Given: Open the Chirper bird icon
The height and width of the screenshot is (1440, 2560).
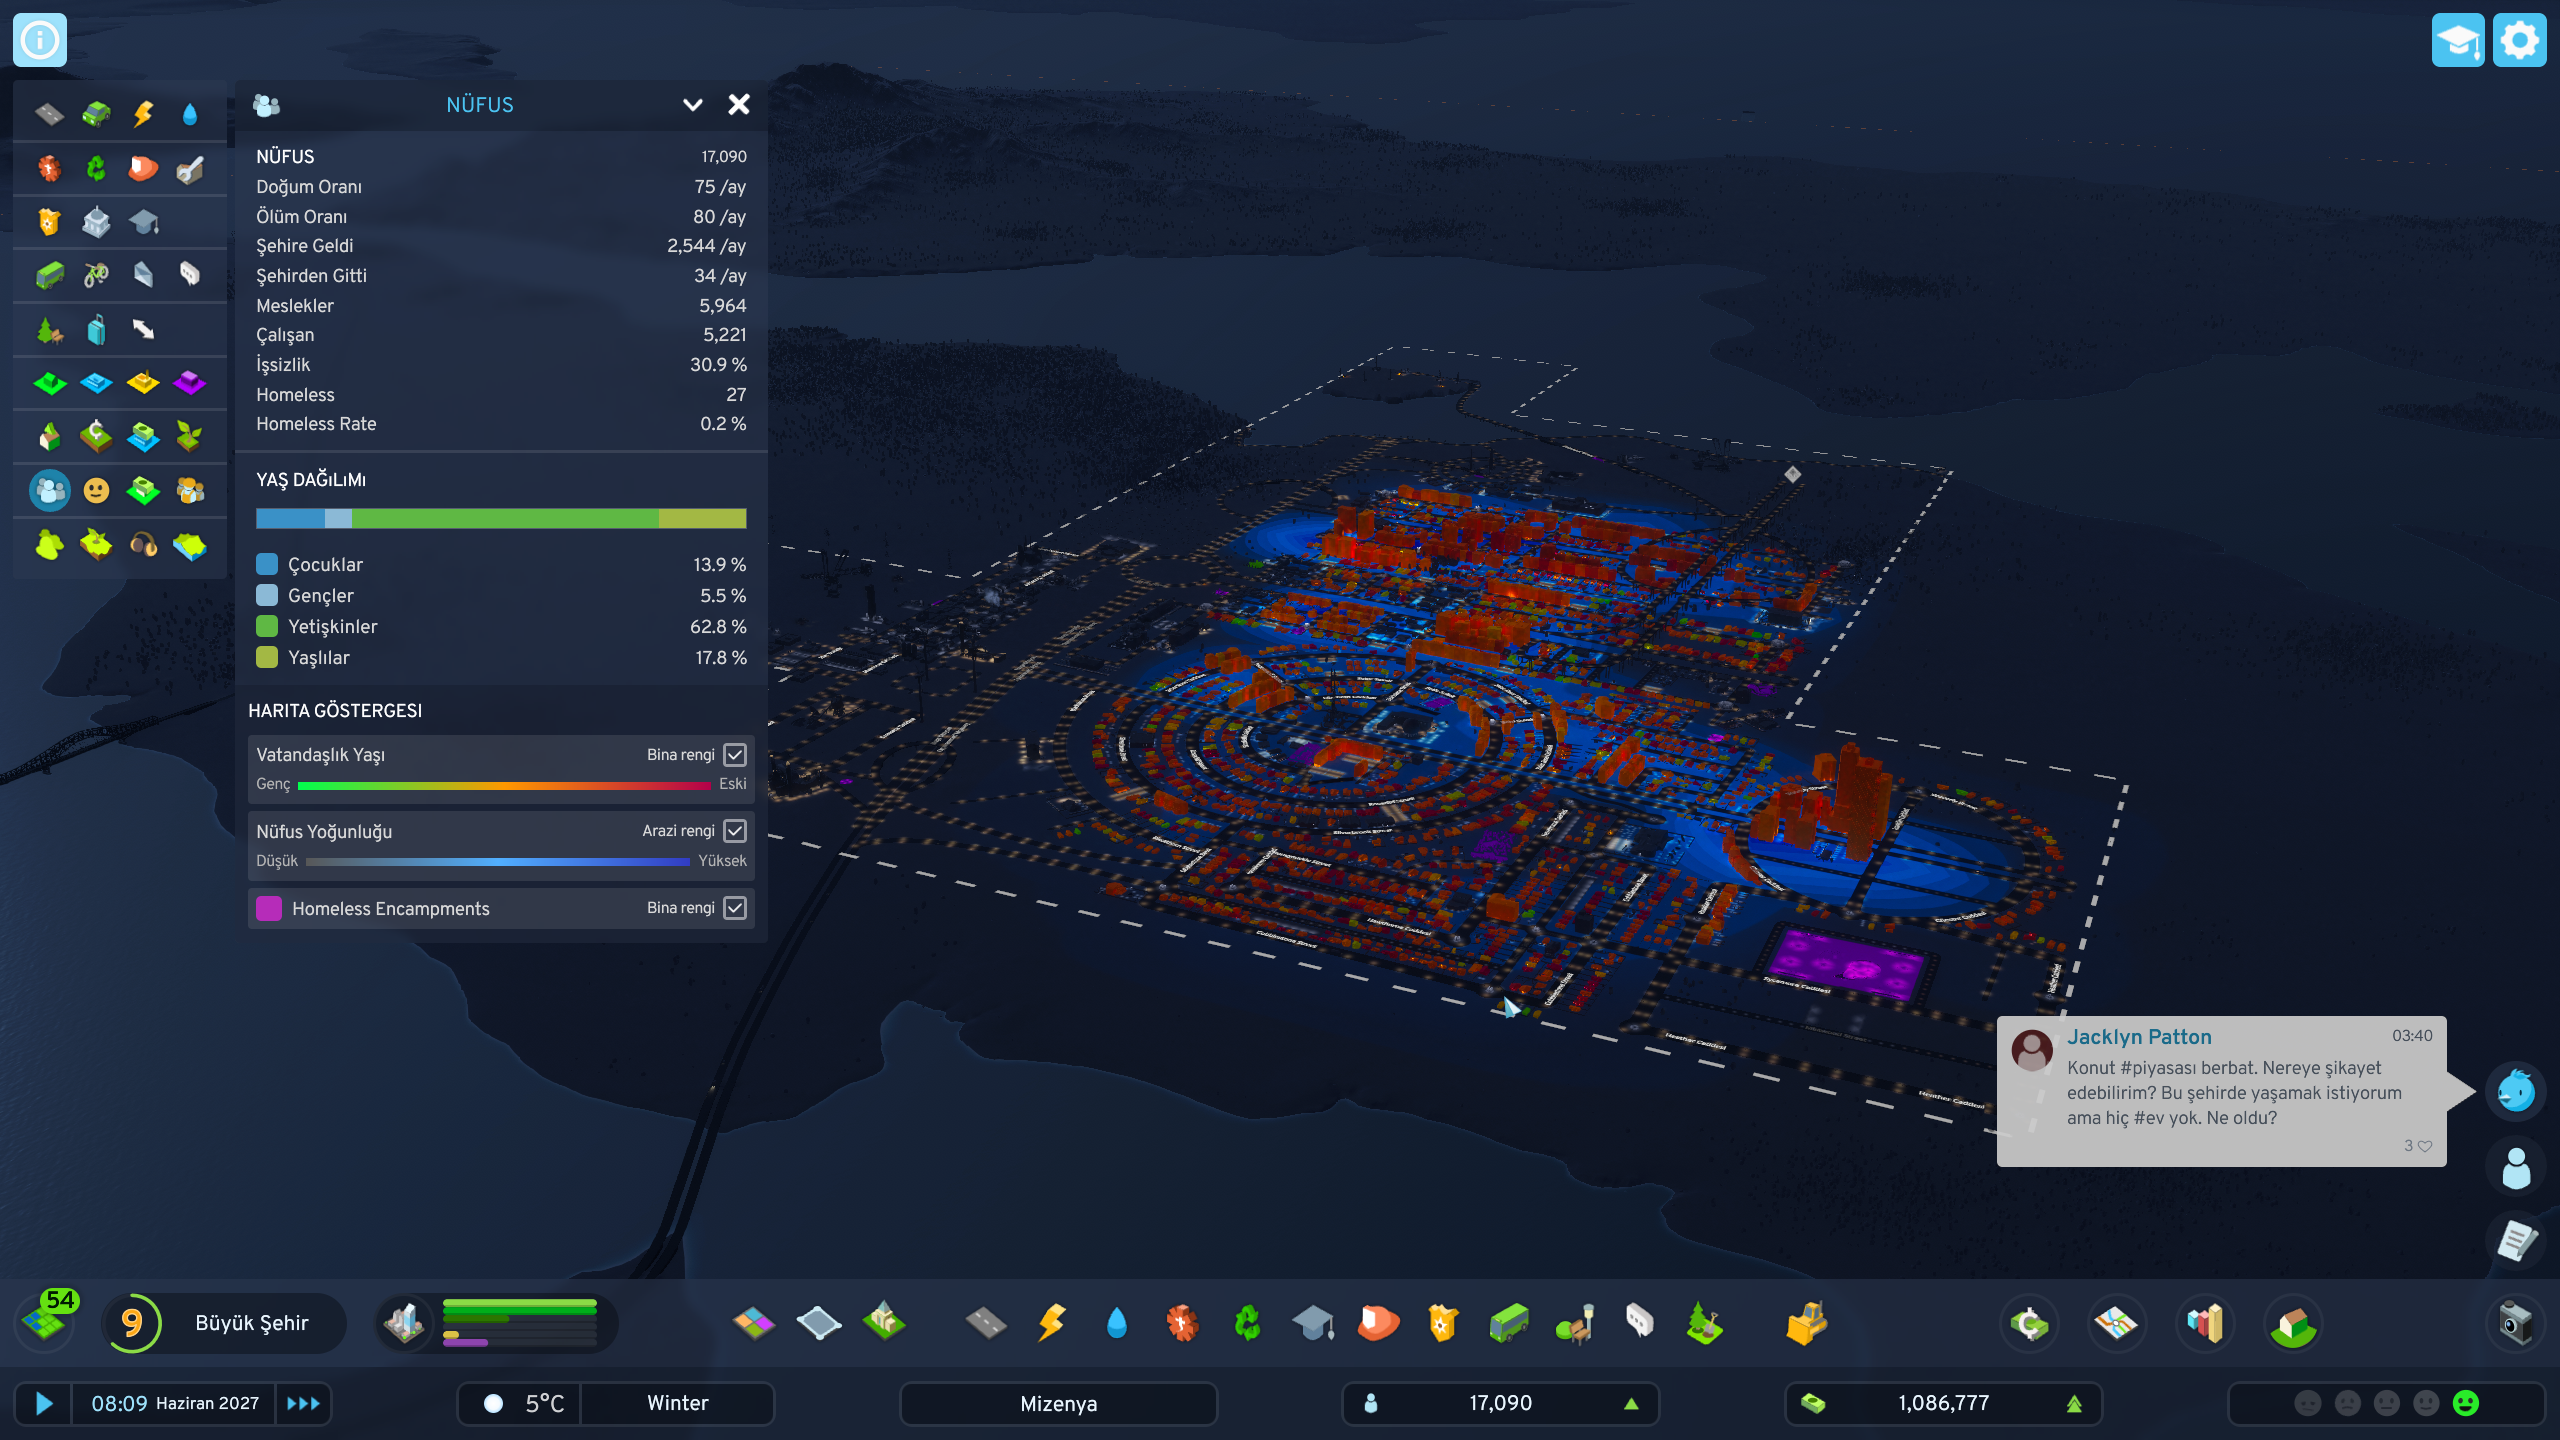Looking at the screenshot, I should pyautogui.click(x=2516, y=1091).
